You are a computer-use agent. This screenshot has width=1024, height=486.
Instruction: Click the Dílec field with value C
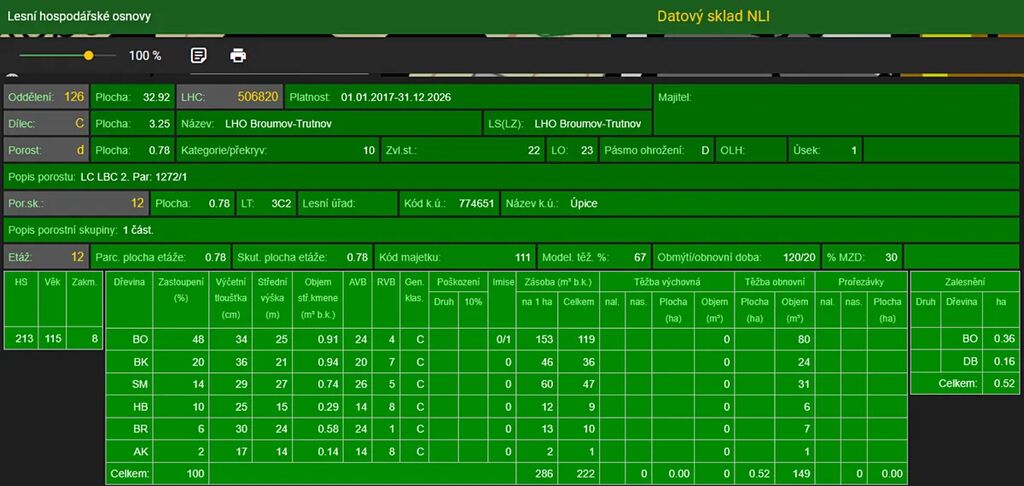[x=46, y=124]
